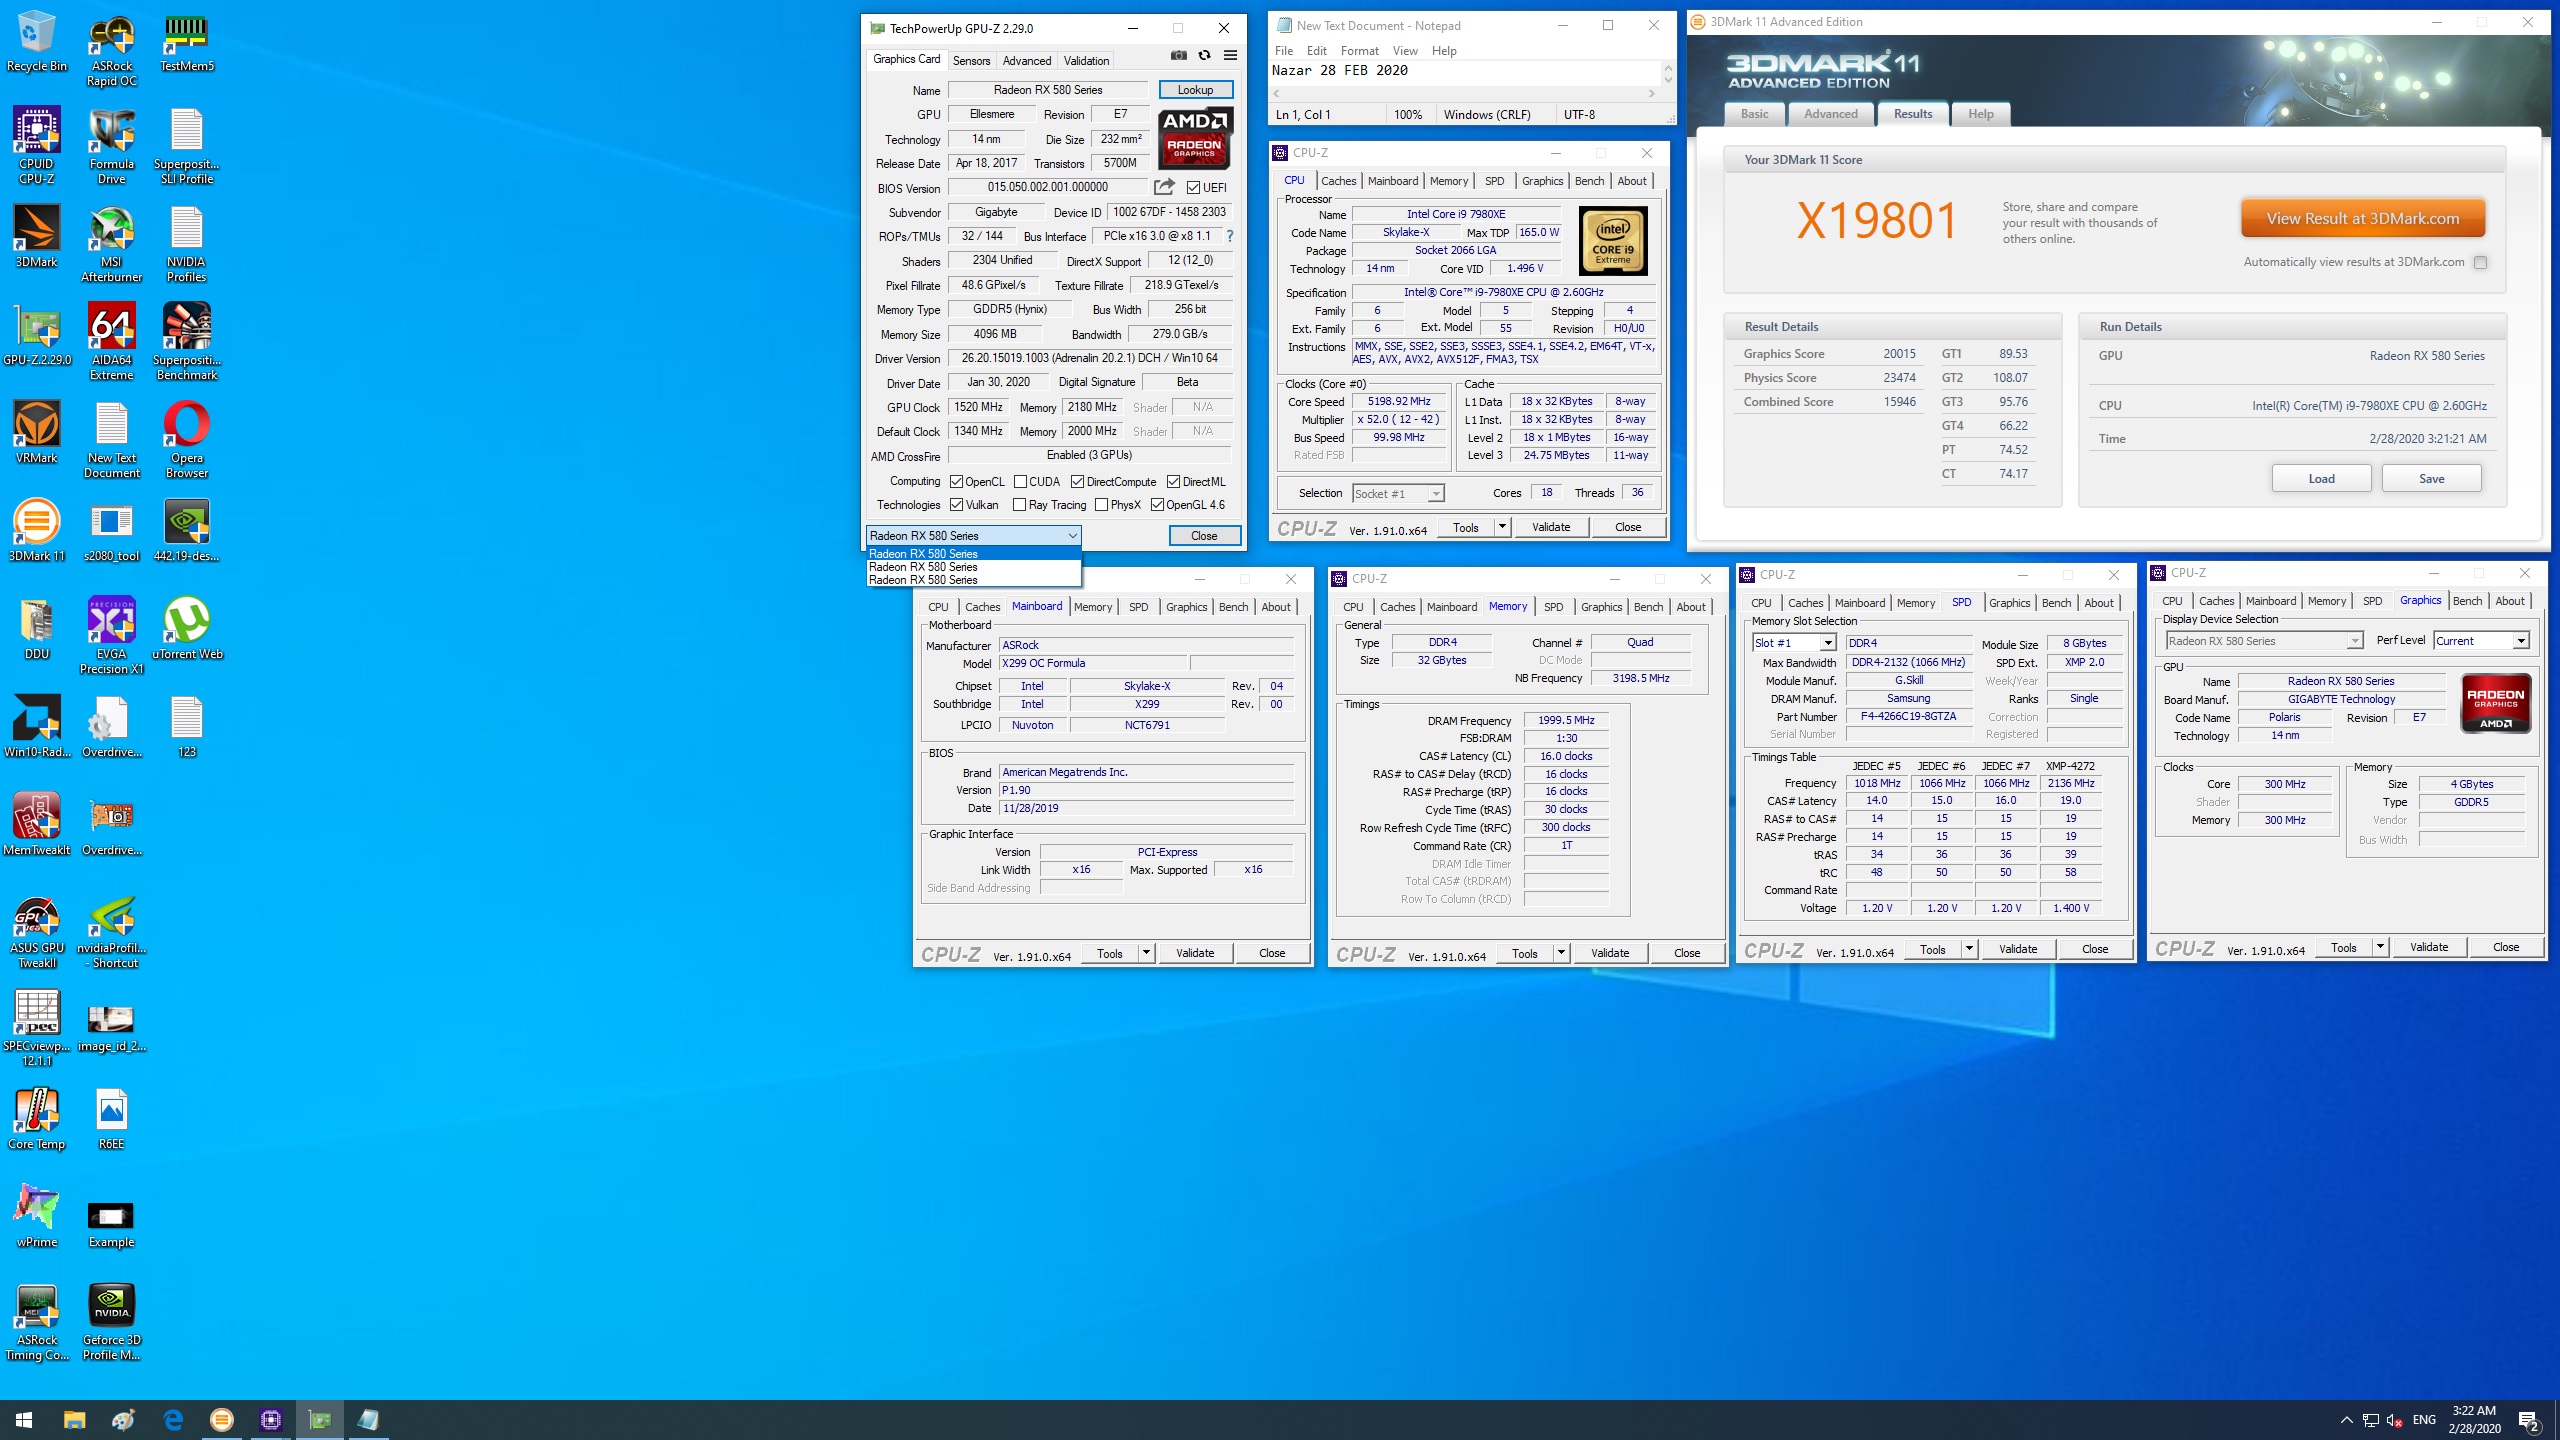This screenshot has height=1440, width=2560.
Task: Collapse GPU-Z Radeon RX 580 device dropdown
Action: pos(1072,535)
